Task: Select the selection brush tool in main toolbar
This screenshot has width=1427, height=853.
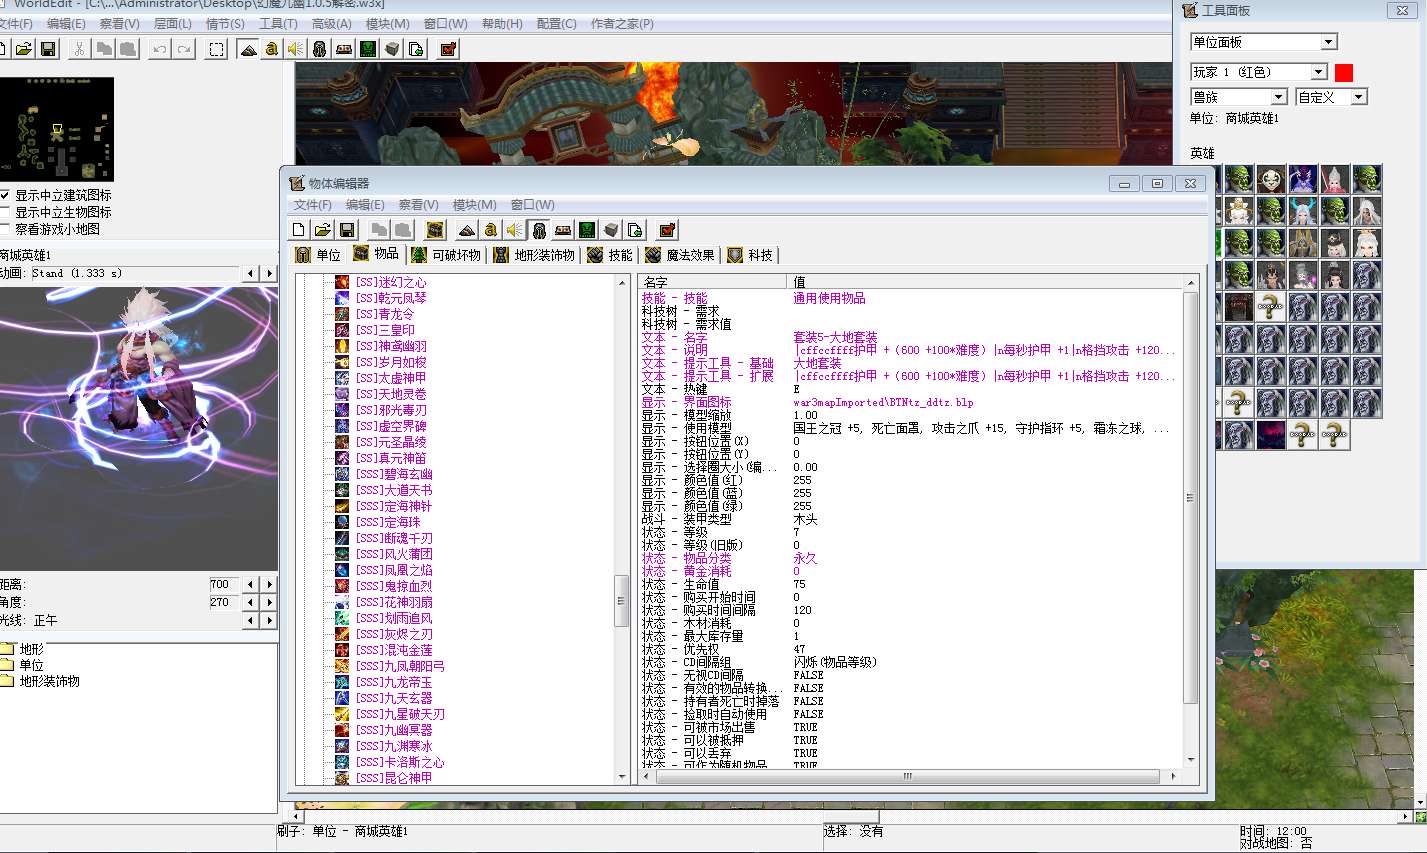Action: point(216,48)
